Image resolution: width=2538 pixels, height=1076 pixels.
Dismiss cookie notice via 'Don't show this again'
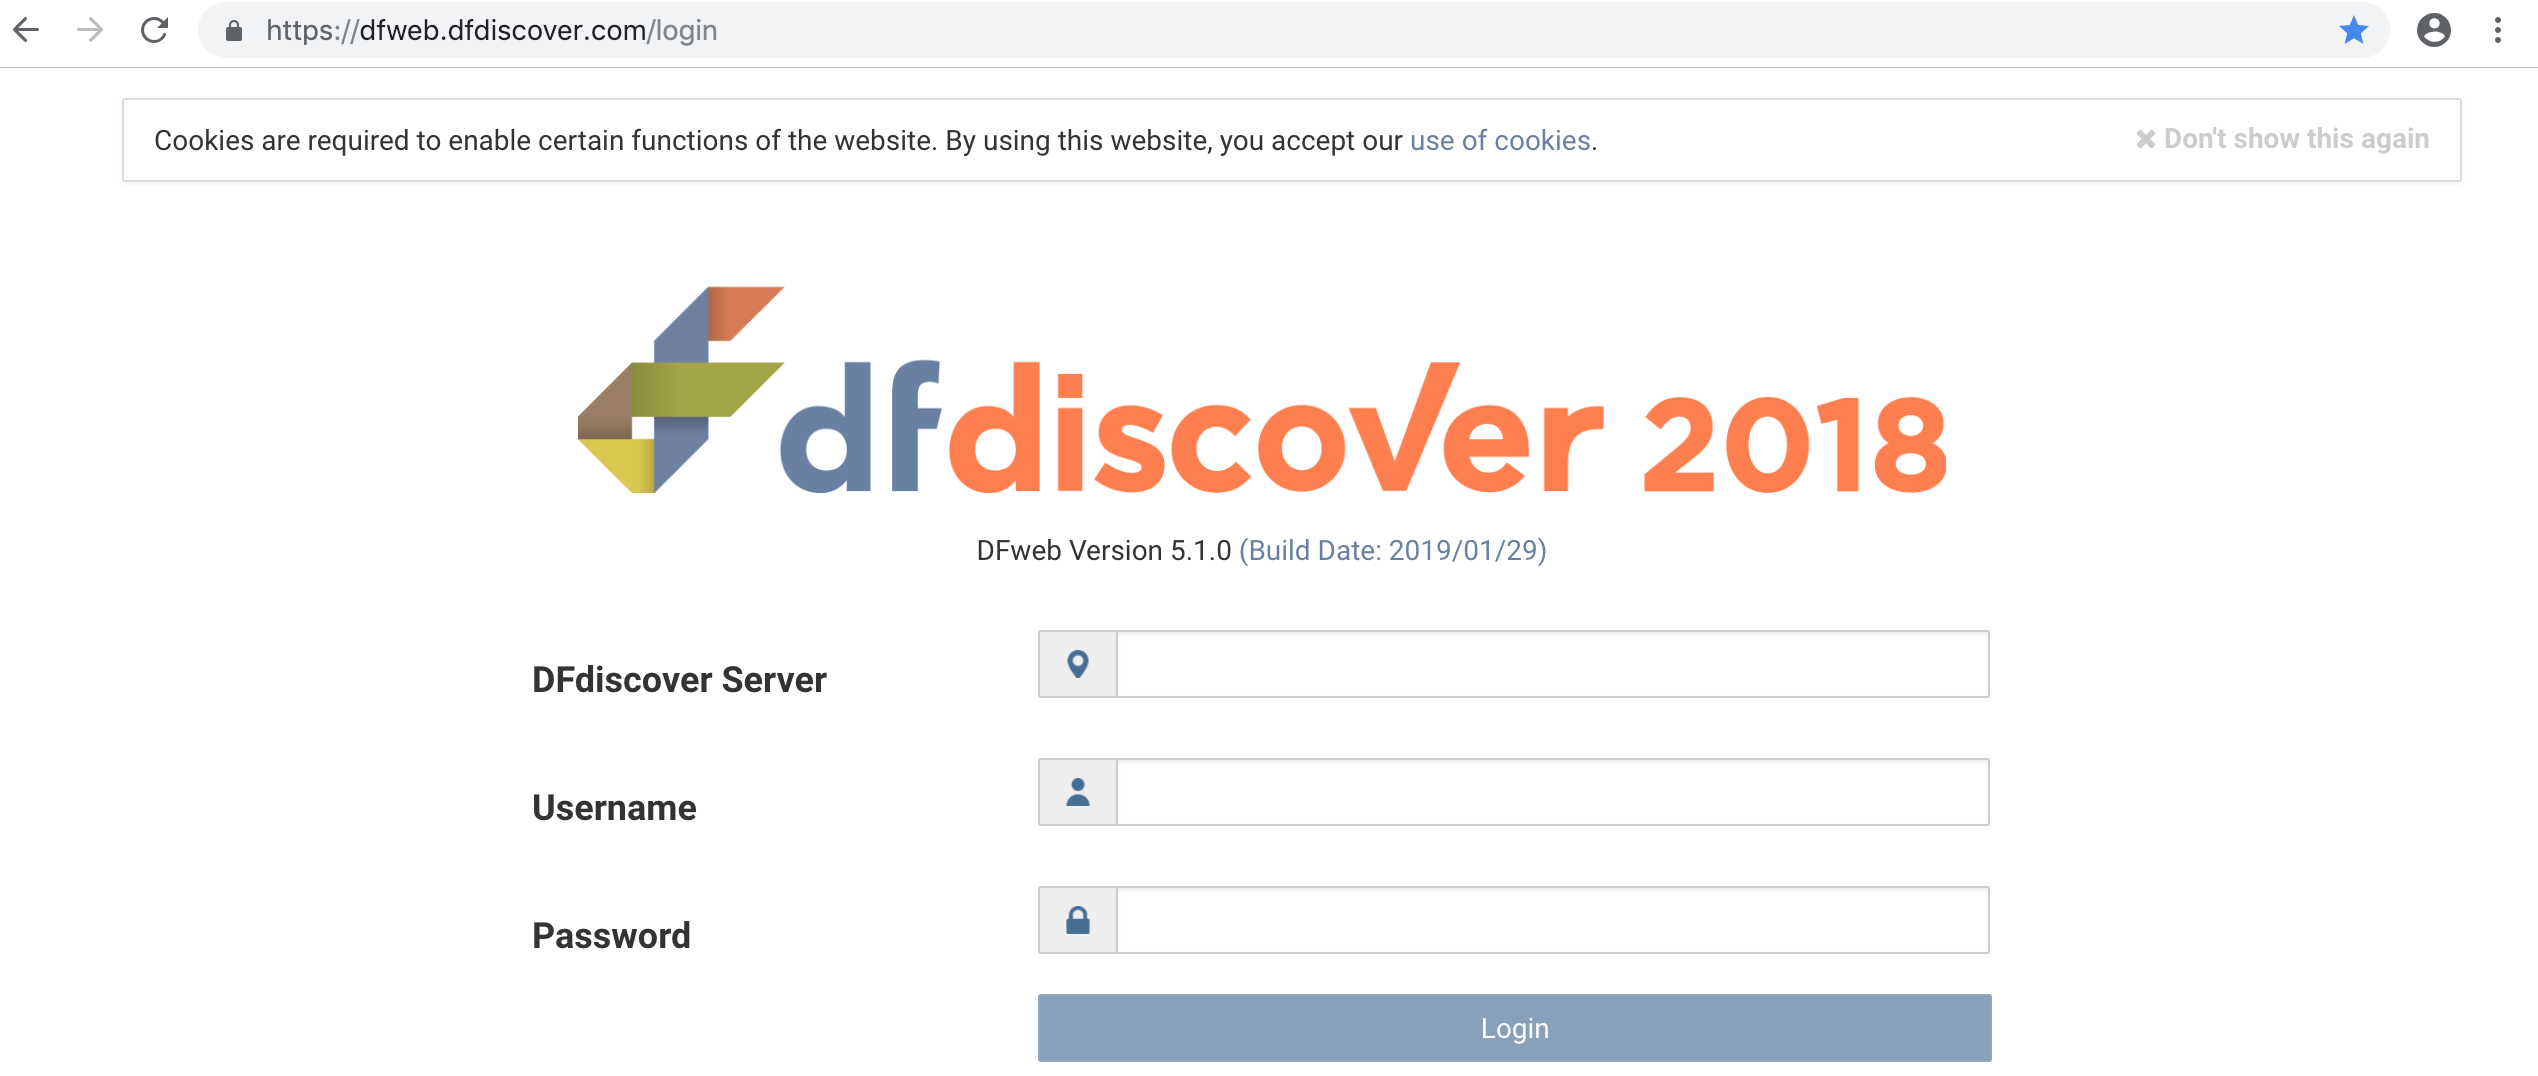click(x=2282, y=139)
